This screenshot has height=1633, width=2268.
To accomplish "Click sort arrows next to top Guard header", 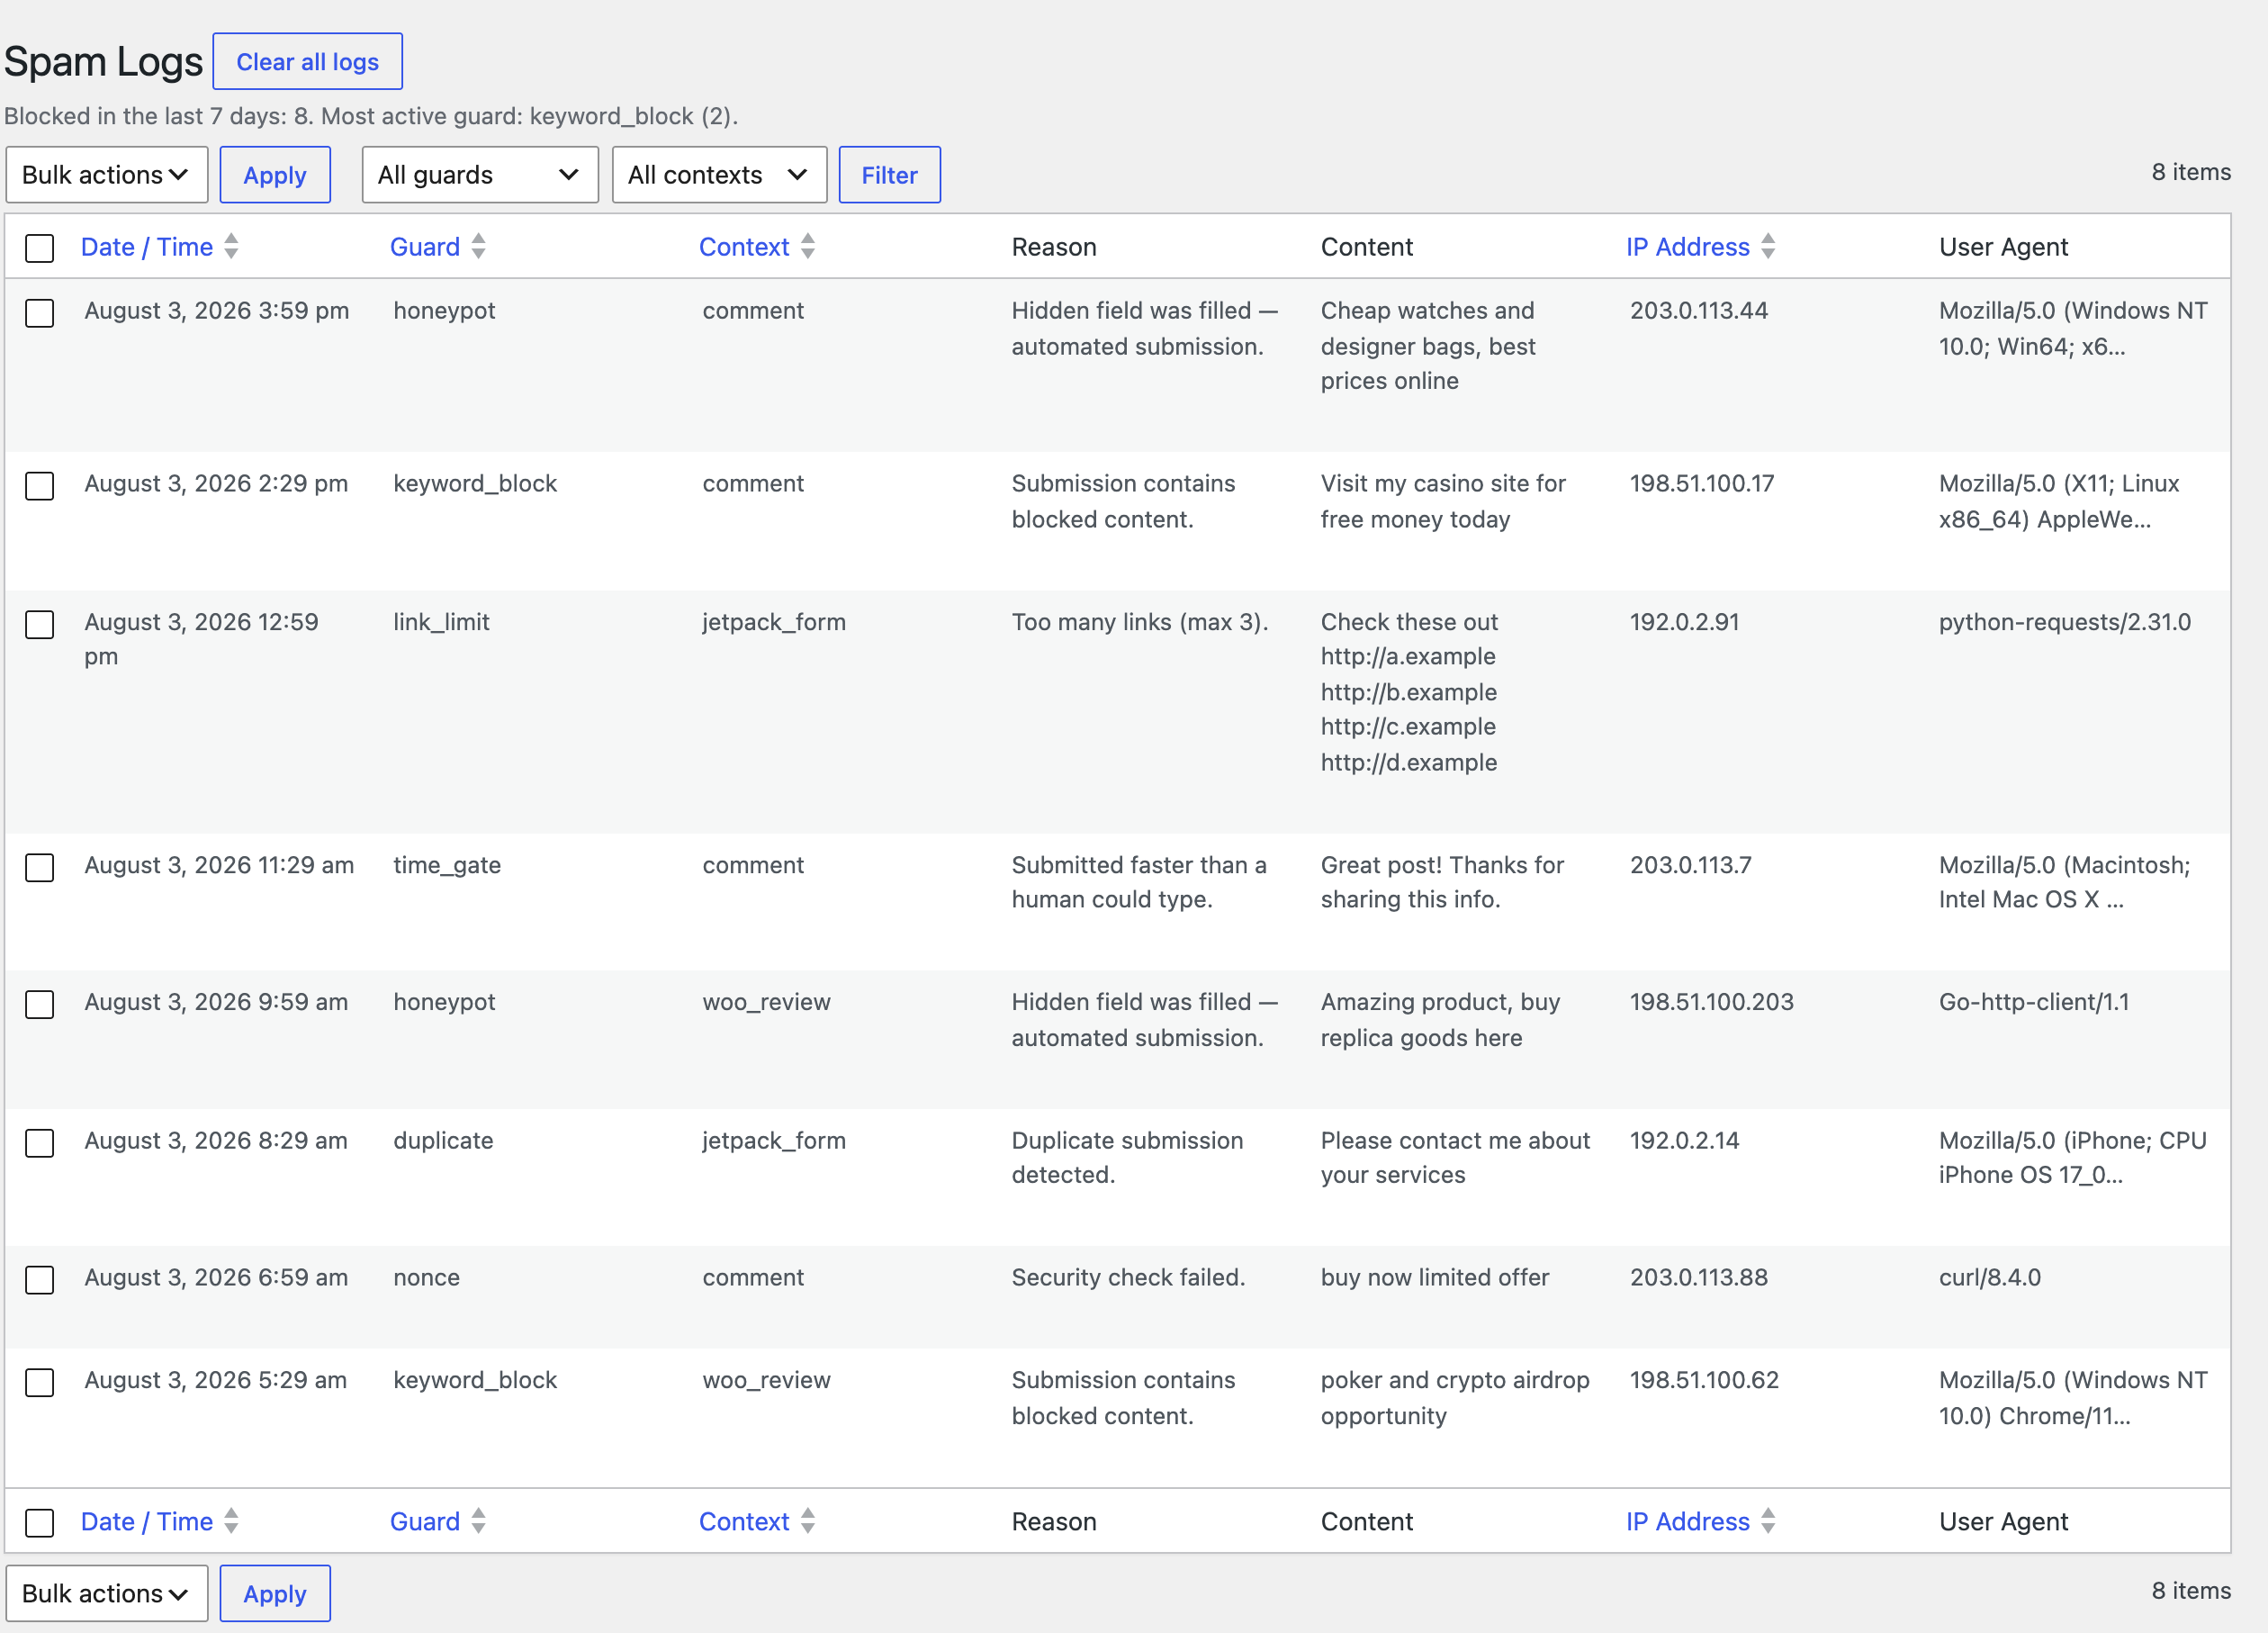I will pyautogui.click(x=478, y=247).
